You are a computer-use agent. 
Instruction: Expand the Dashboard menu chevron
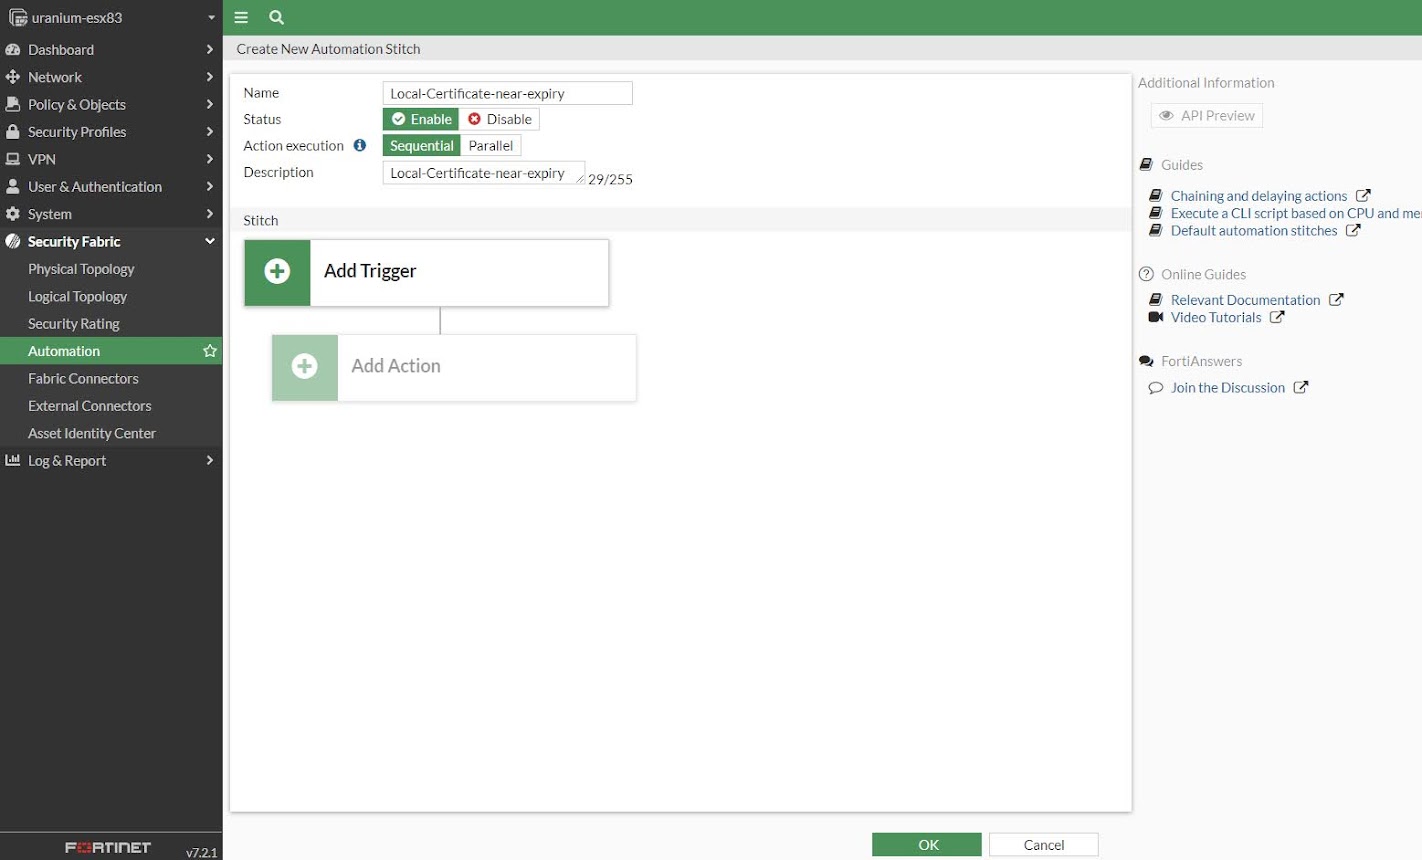pyautogui.click(x=209, y=50)
